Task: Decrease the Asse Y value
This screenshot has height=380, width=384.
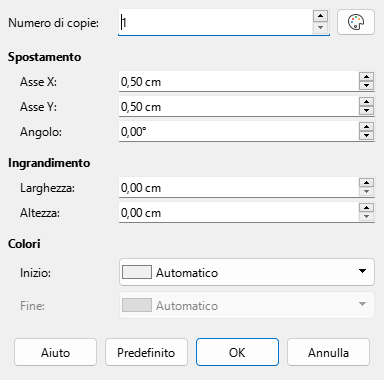Action: pos(366,111)
